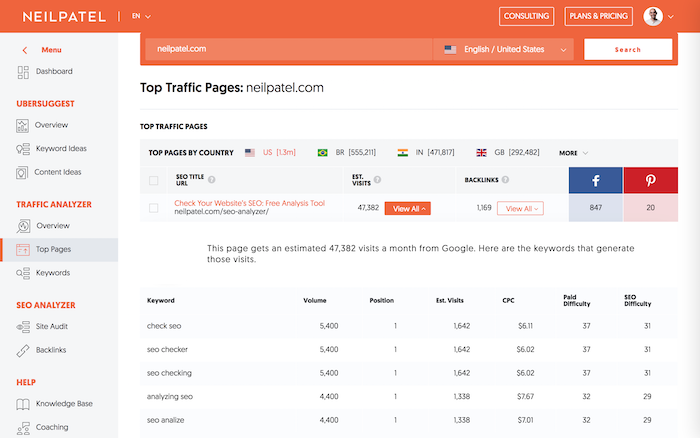Click the Position column header
Image resolution: width=700 pixels, height=438 pixels.
(x=382, y=300)
